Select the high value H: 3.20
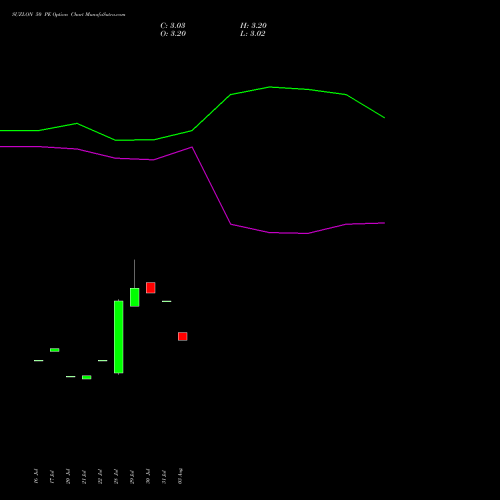 [x=253, y=26]
